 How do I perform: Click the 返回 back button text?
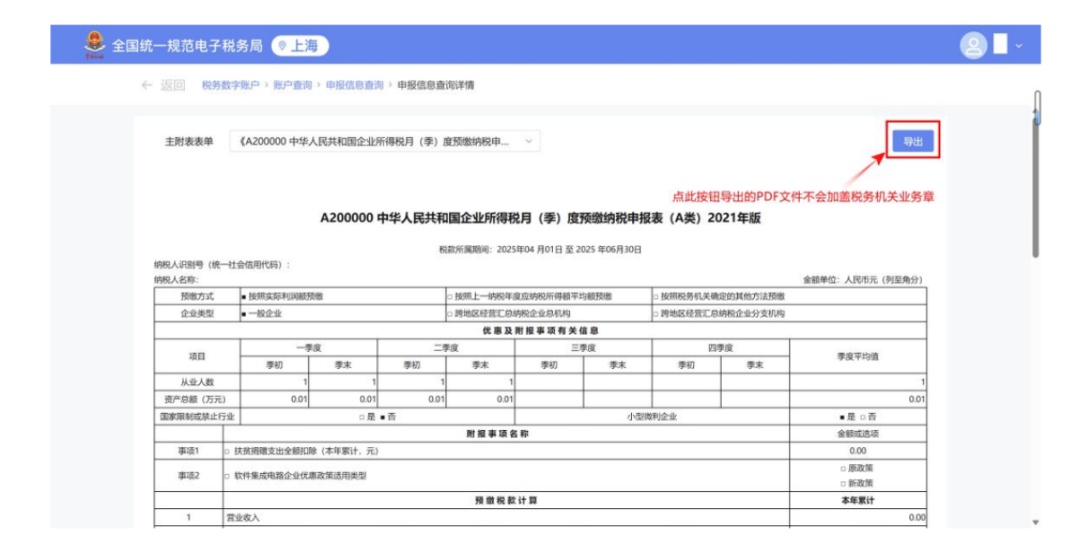173,86
